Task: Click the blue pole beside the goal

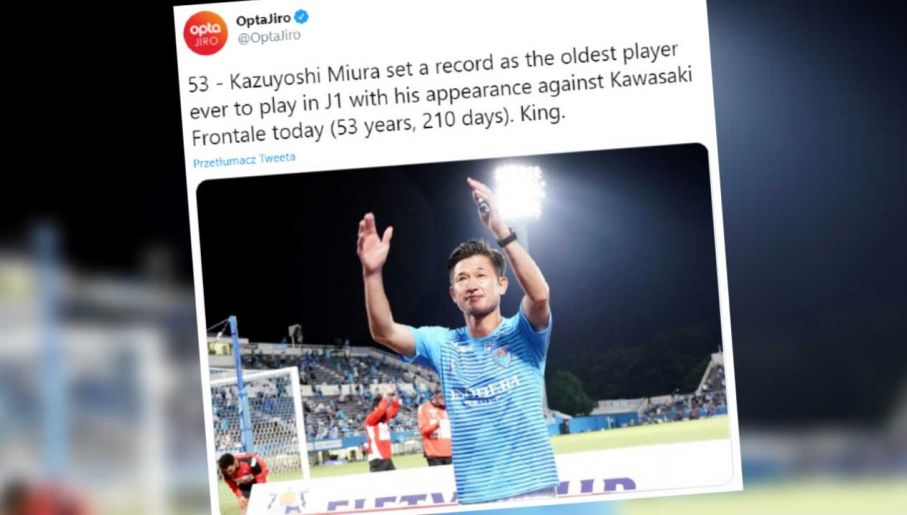Action: point(239,383)
